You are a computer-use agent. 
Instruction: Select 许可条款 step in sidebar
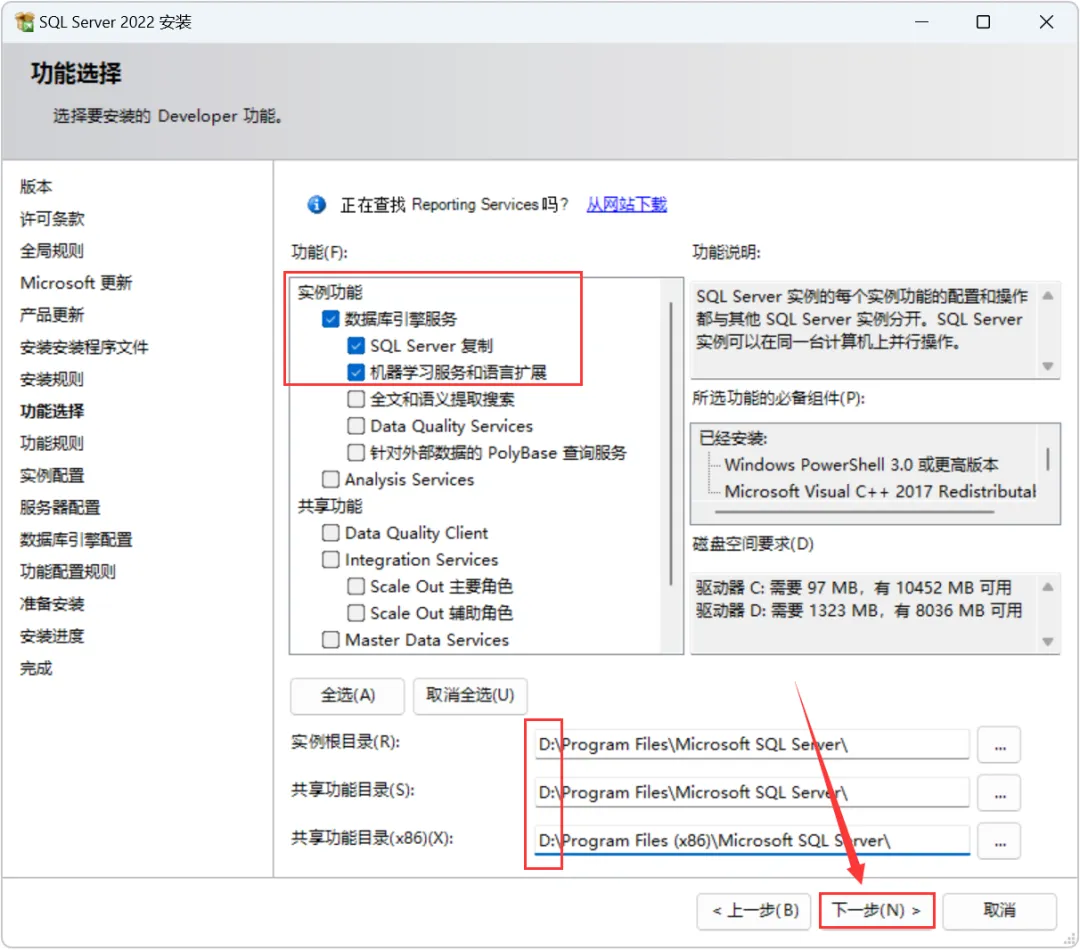(x=52, y=219)
